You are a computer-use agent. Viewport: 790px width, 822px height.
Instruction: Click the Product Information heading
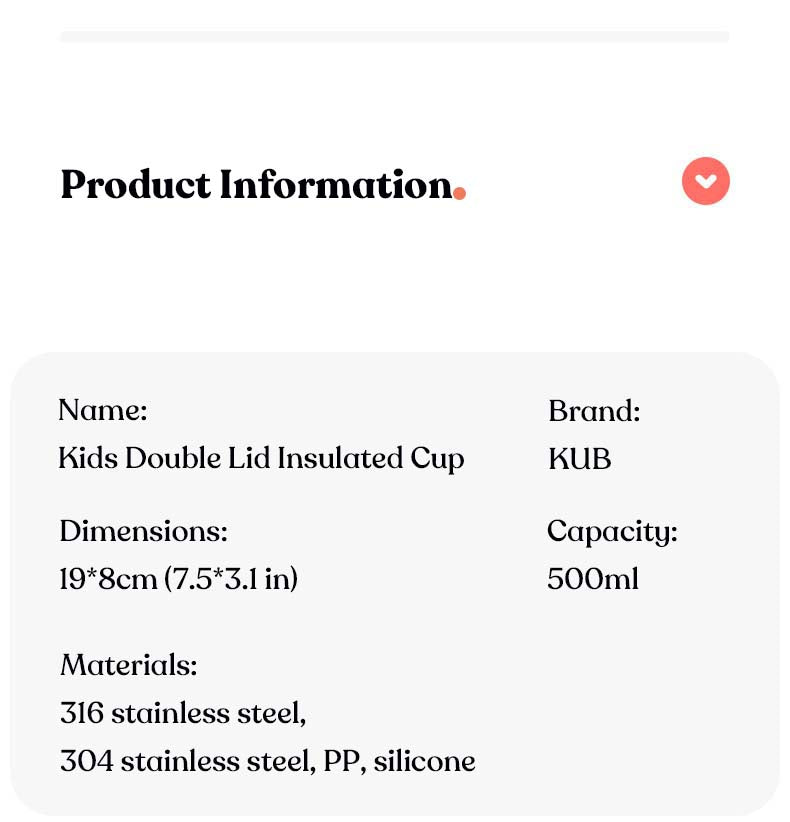[x=256, y=185]
